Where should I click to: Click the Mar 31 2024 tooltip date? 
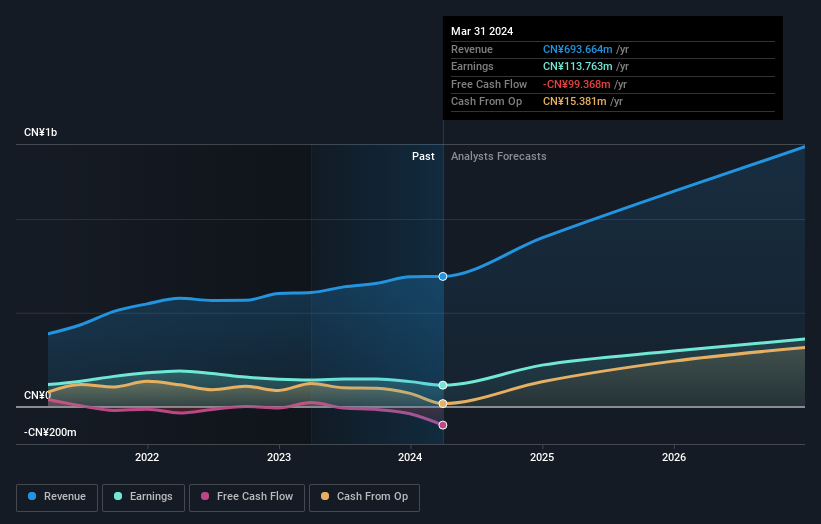(x=482, y=31)
